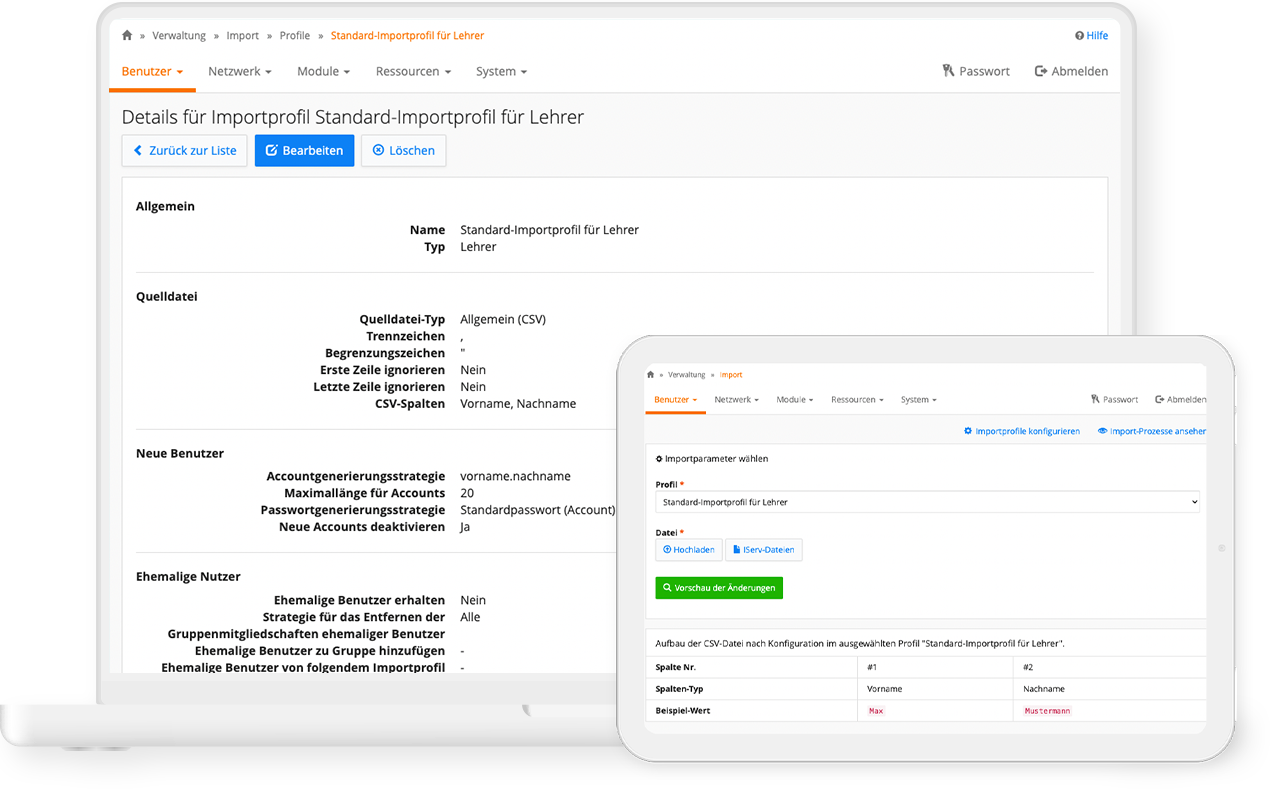This screenshot has height=799, width=1280.
Task: Click the Neue Benutzer section heading
Action: point(180,453)
